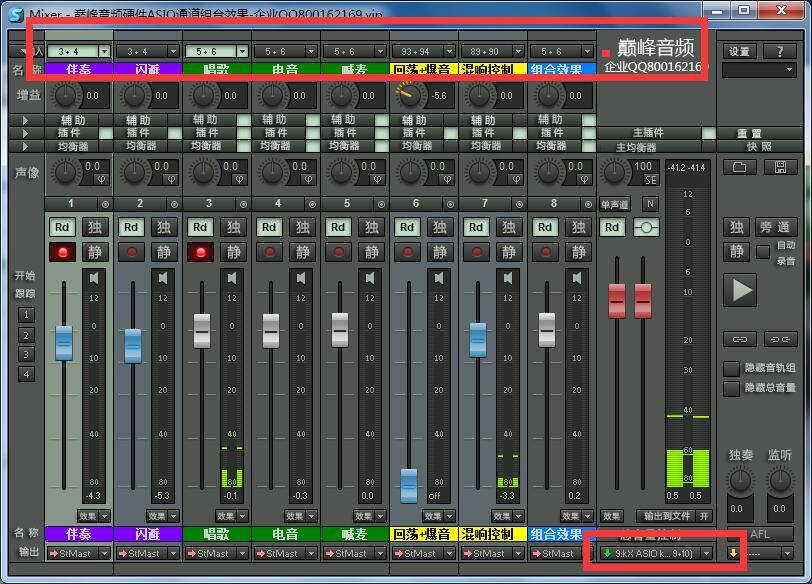Solo channel 1 with its 独 button
The height and width of the screenshot is (584, 812).
point(95,227)
